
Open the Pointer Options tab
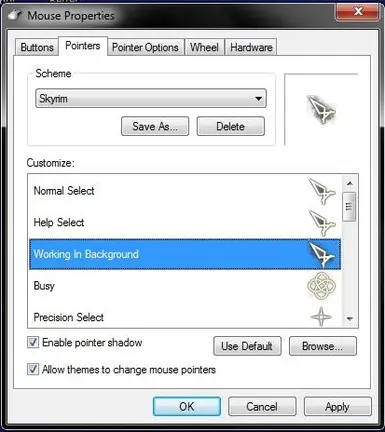pyautogui.click(x=145, y=47)
